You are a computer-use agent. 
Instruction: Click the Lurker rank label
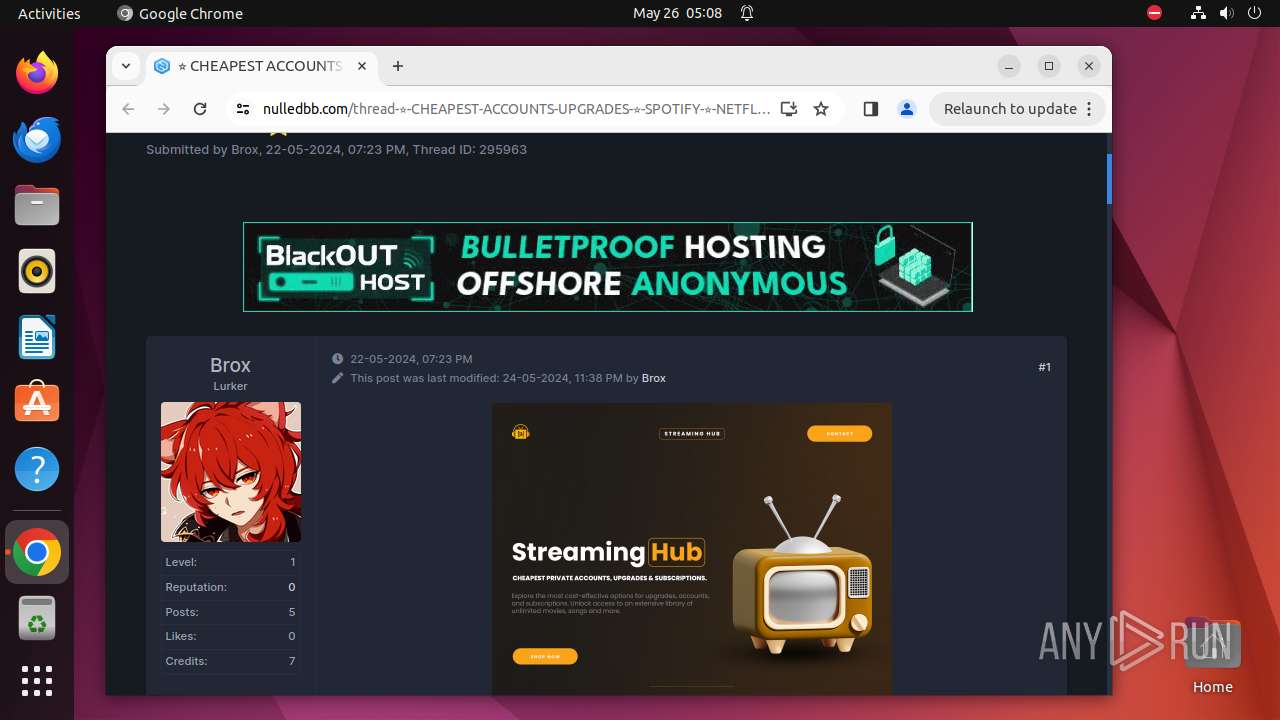point(230,386)
